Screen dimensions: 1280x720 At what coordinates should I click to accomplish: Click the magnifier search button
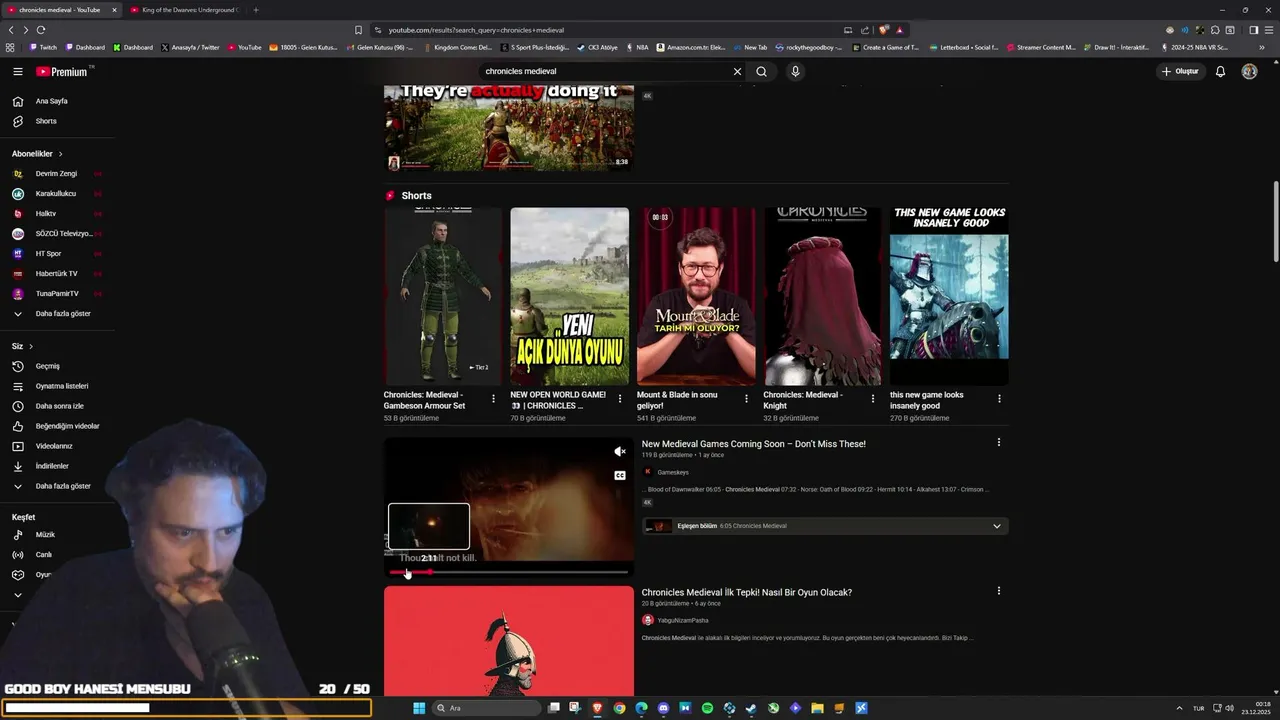(761, 71)
